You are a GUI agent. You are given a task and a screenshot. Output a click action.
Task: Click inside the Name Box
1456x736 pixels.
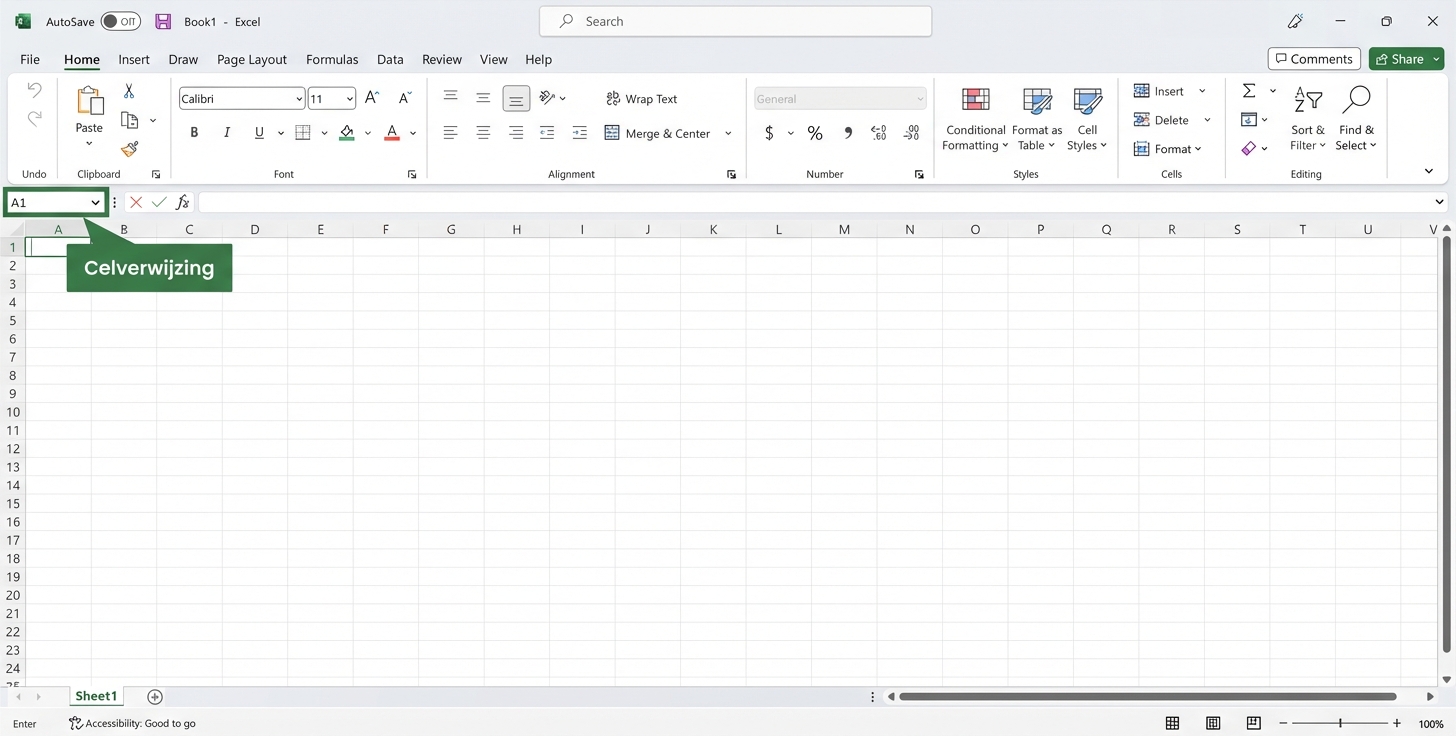click(x=48, y=202)
